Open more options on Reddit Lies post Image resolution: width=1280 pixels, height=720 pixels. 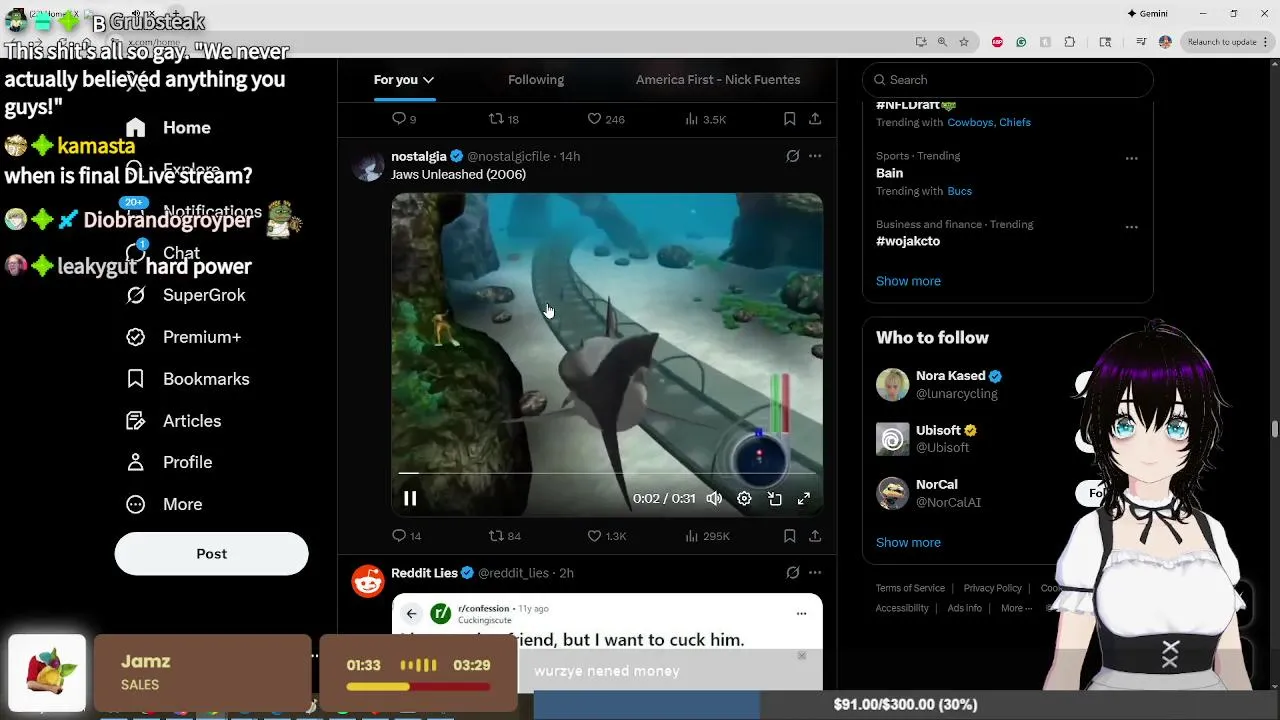tap(815, 573)
